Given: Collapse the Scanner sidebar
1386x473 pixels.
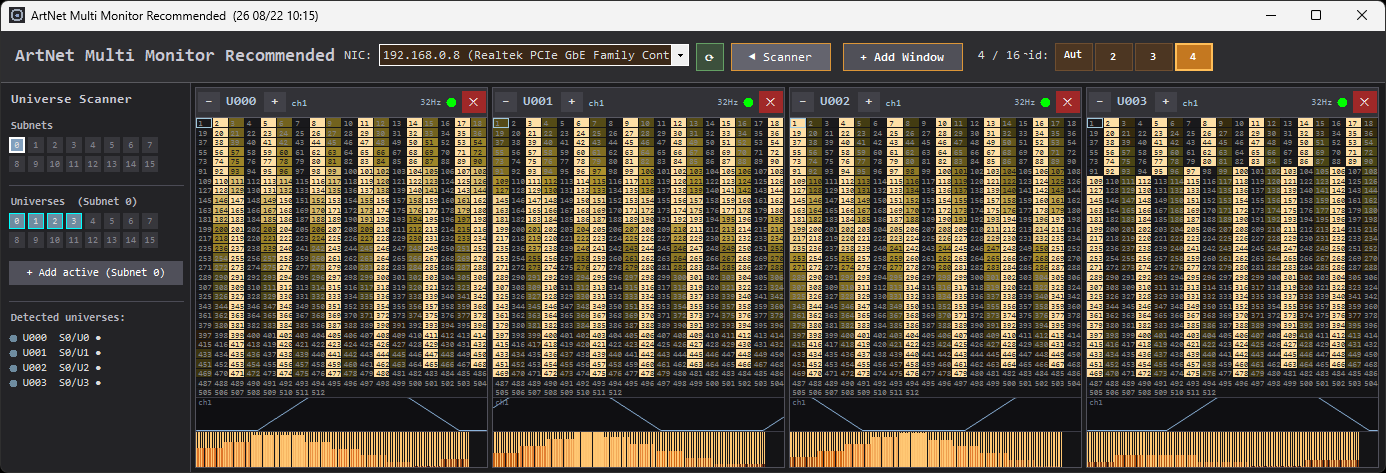Looking at the screenshot, I should (x=781, y=57).
